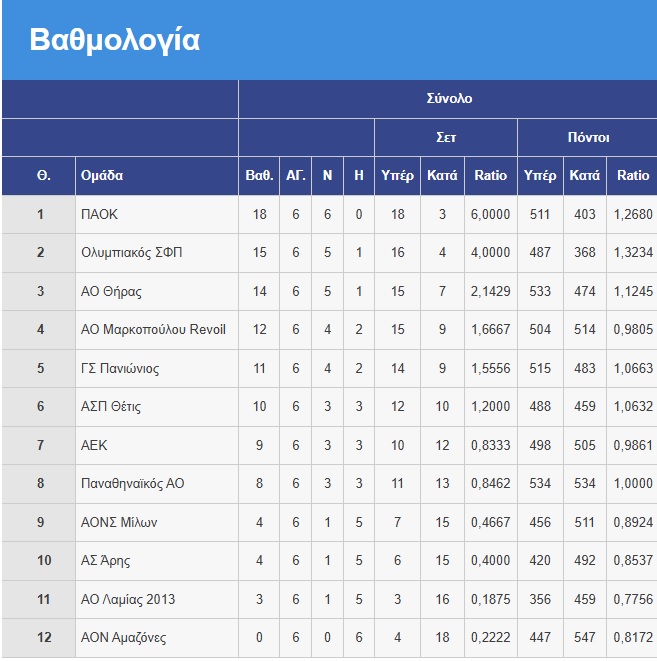Select the ΑΟ Θήρας team entry

[111, 292]
